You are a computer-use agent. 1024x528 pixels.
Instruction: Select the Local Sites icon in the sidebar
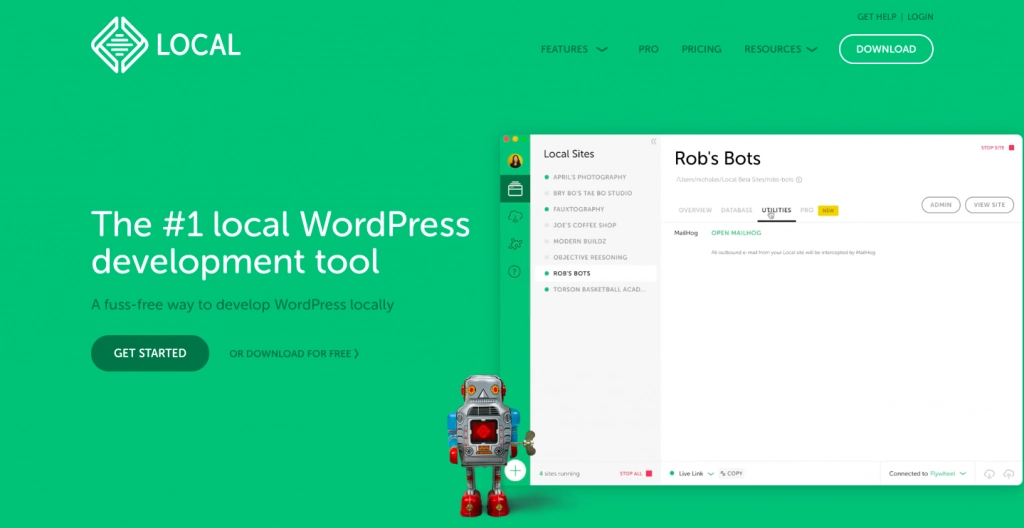tap(515, 189)
